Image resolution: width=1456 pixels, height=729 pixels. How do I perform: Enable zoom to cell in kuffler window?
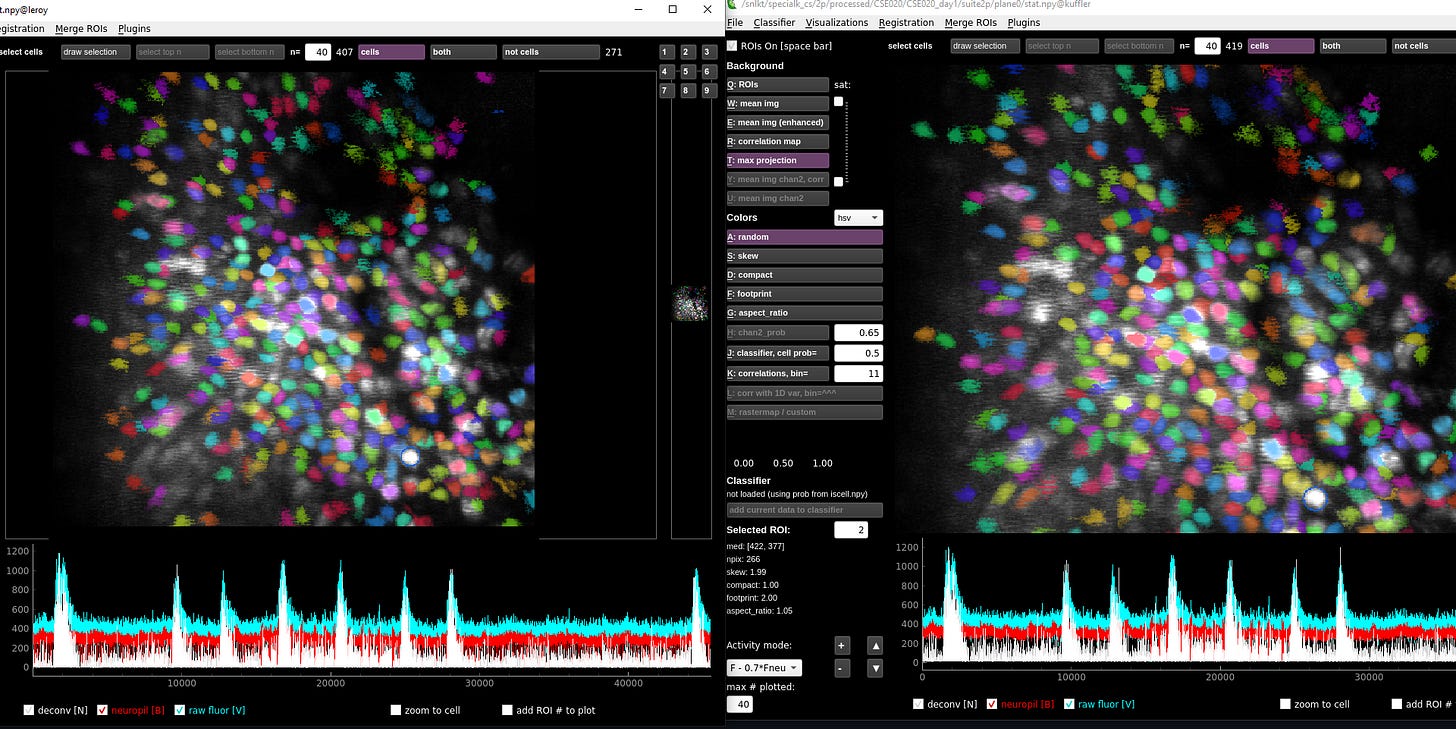point(1286,704)
